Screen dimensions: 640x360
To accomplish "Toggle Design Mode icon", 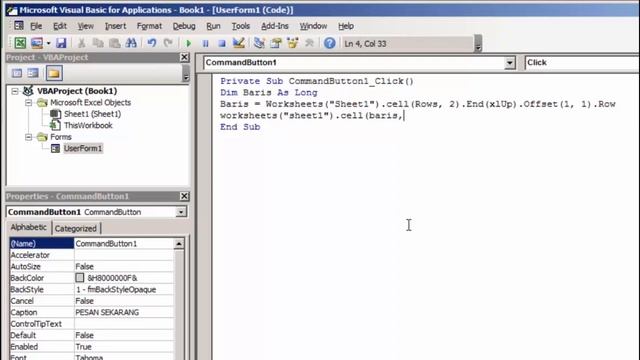I will coord(238,43).
